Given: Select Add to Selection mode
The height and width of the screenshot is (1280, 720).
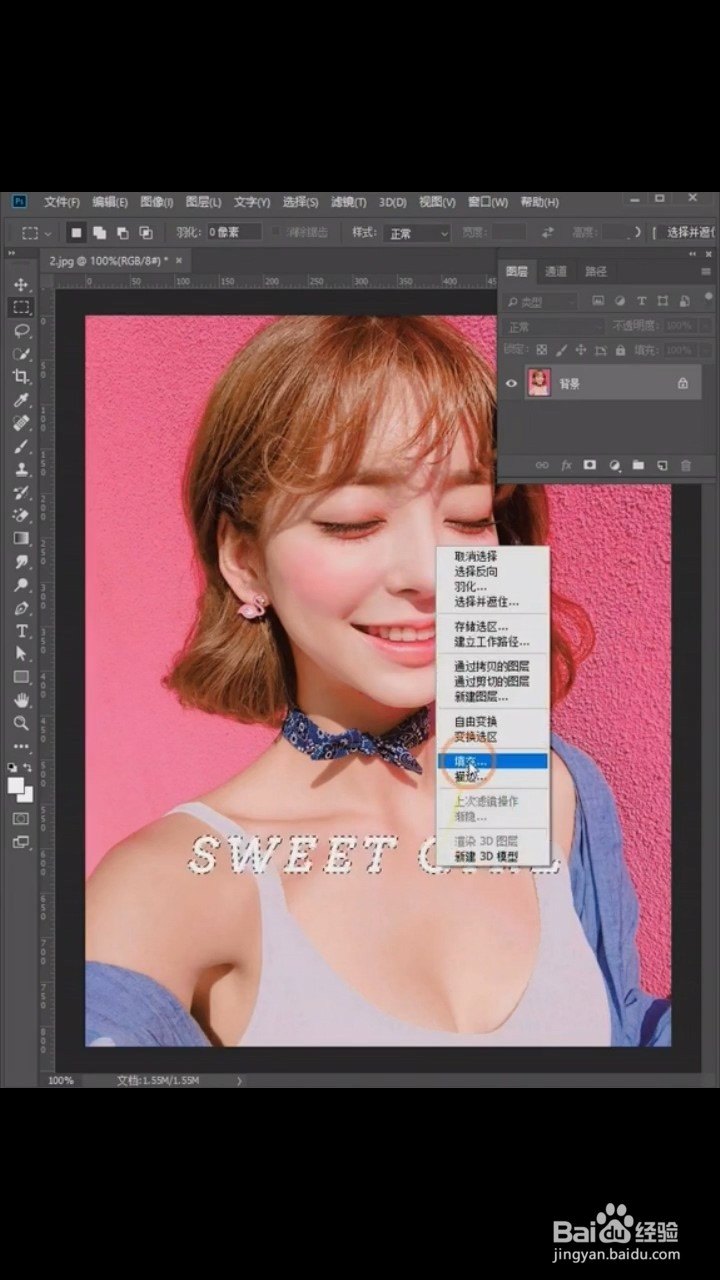Looking at the screenshot, I should 99,232.
